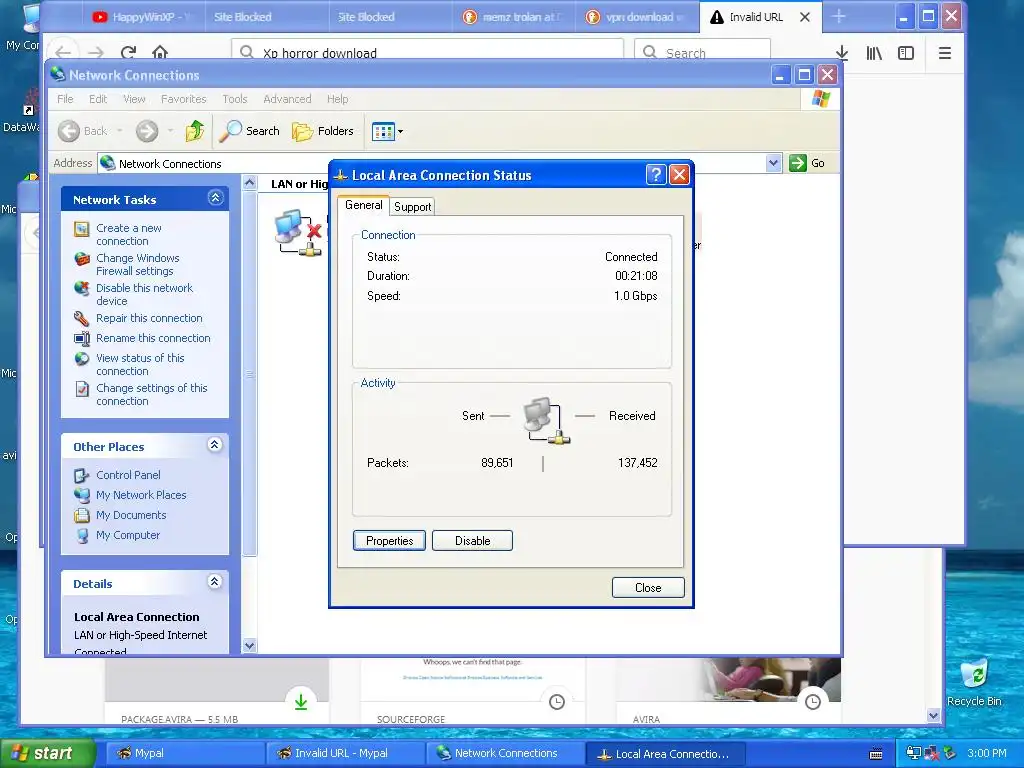This screenshot has height=768, width=1024.
Task: Click the Create a new connection icon
Action: pos(82,229)
